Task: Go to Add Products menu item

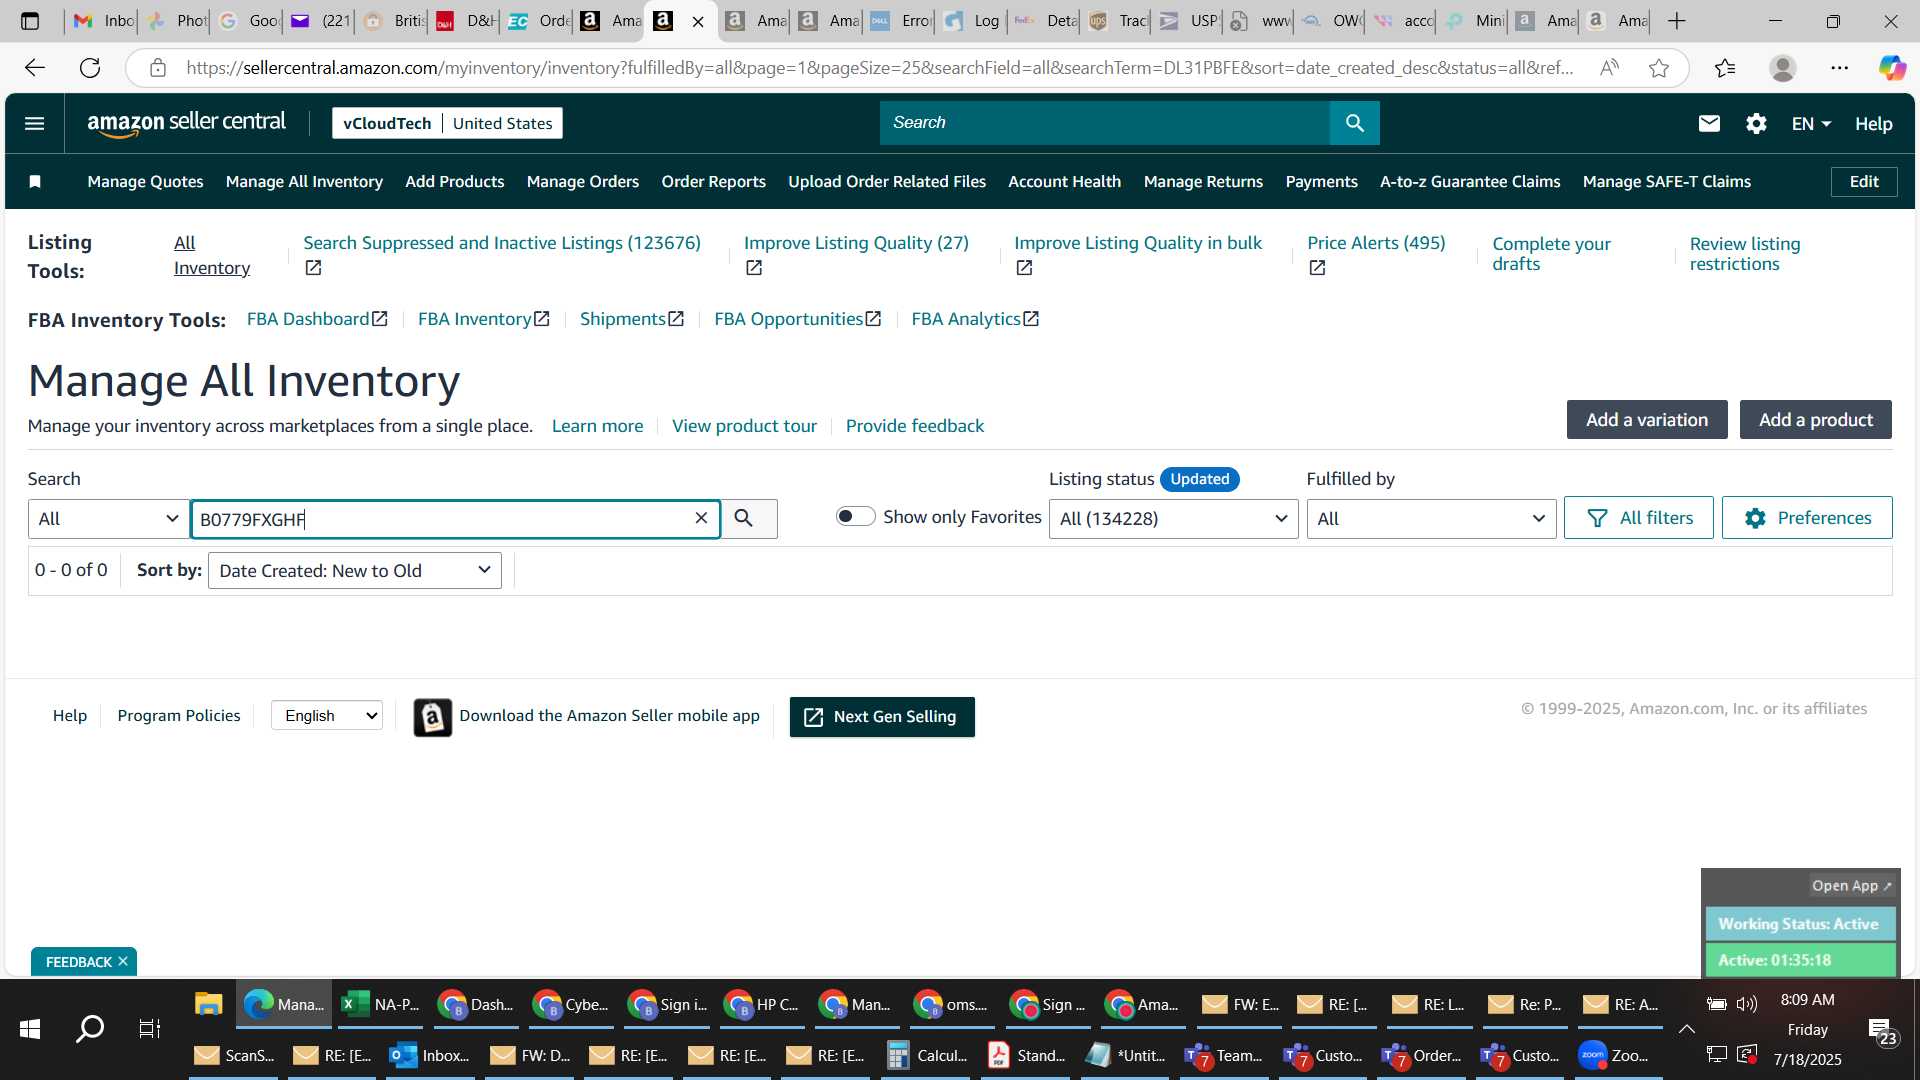Action: (x=455, y=182)
